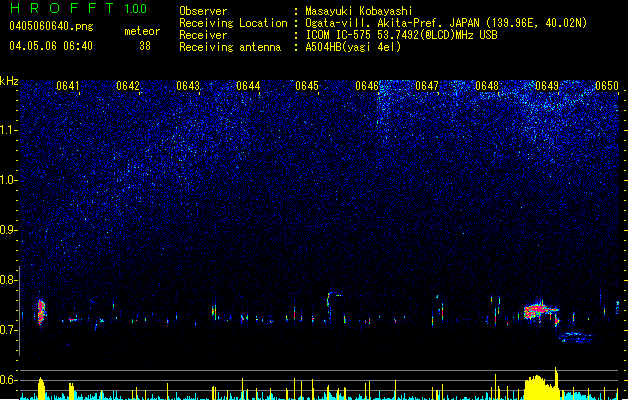The image size is (629, 400).
Task: Click the hook-shaped echo trace after 0645
Action: [333, 305]
